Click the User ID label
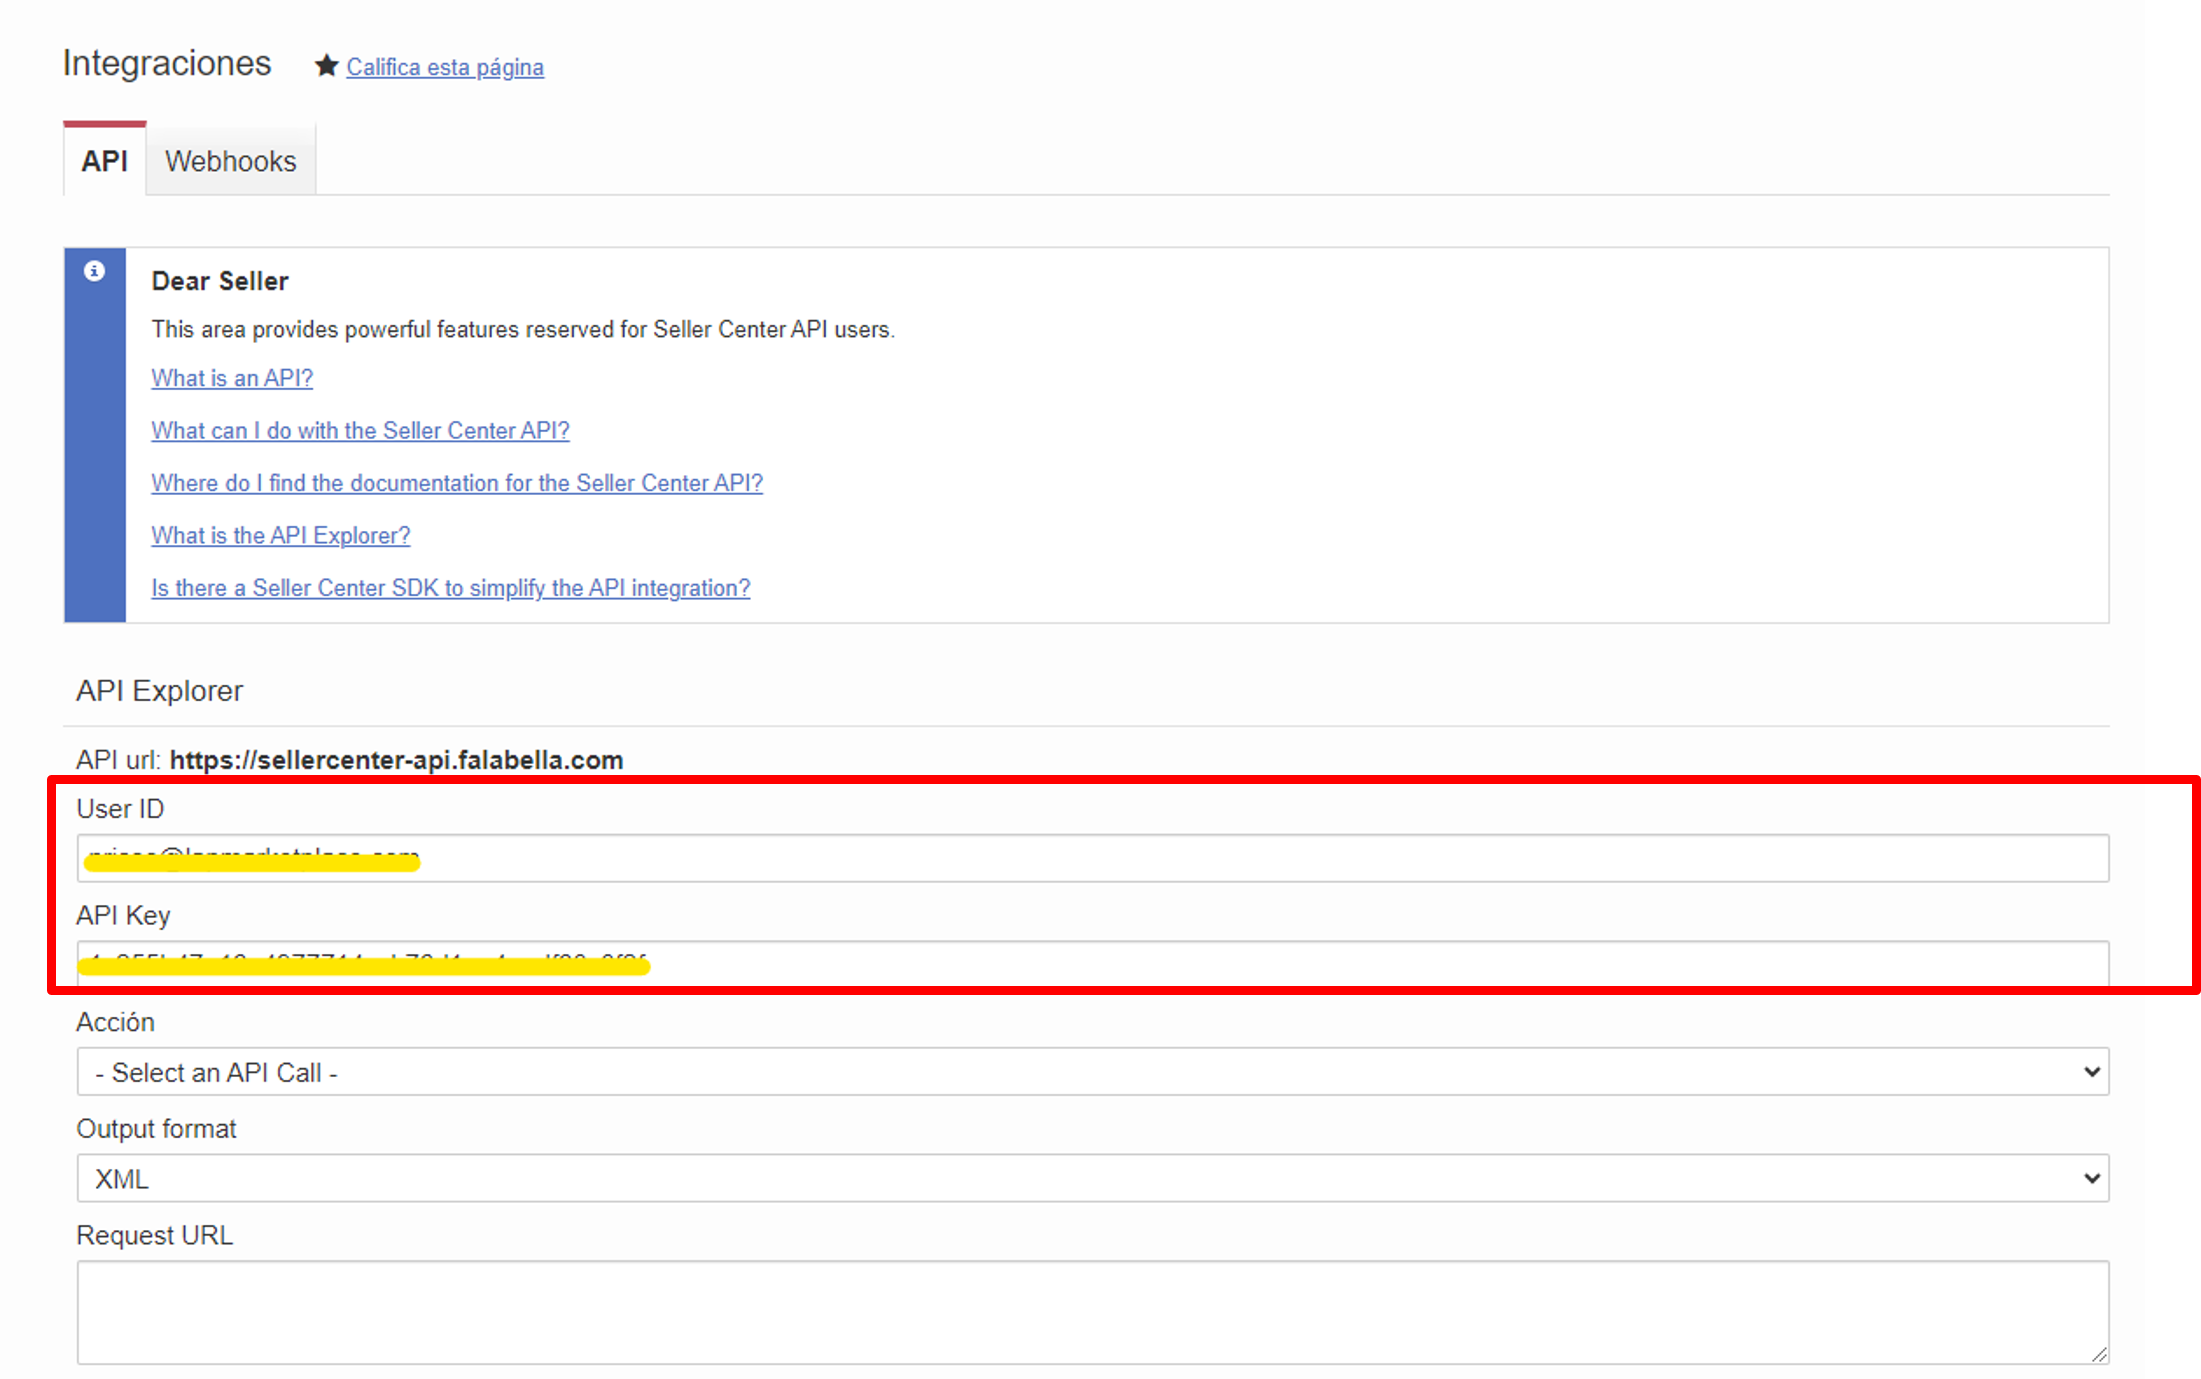This screenshot has height=1379, width=2201. (120, 809)
